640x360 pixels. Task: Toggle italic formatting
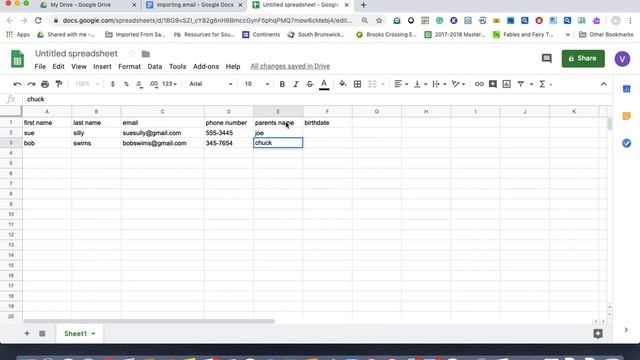[296, 84]
